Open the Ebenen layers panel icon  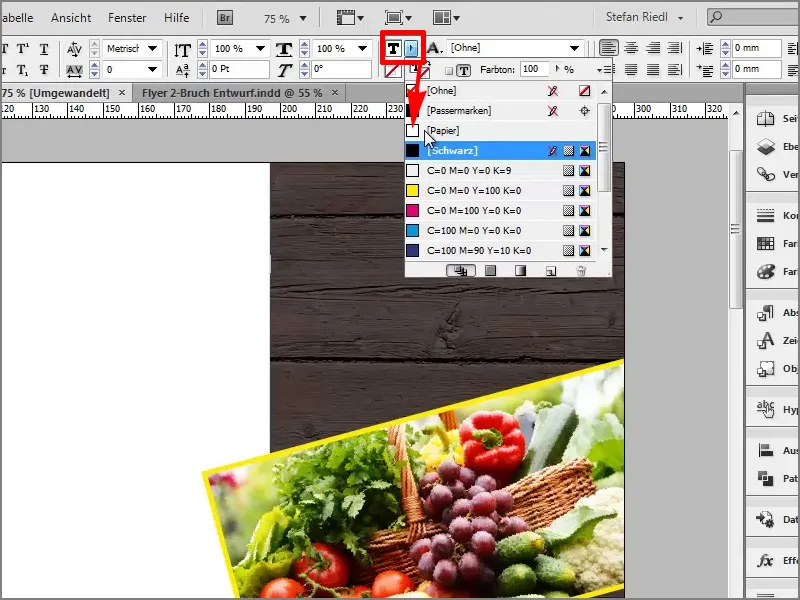point(765,146)
